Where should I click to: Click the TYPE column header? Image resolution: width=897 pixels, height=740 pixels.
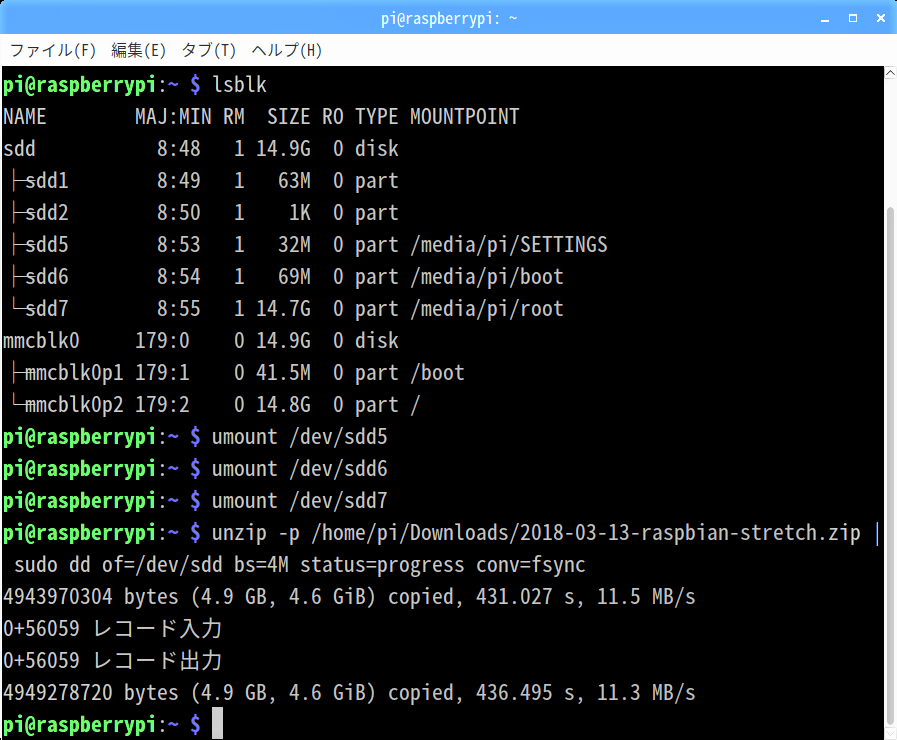pyautogui.click(x=376, y=117)
